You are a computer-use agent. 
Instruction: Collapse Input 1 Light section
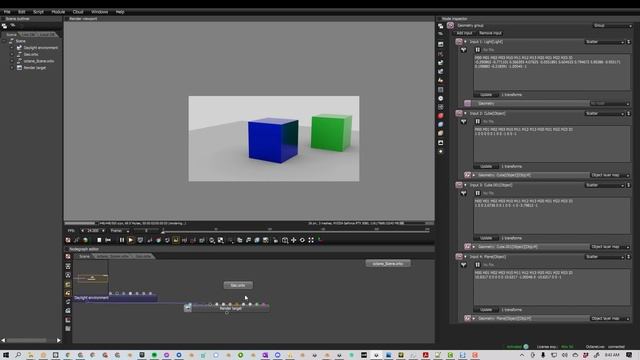[465, 42]
